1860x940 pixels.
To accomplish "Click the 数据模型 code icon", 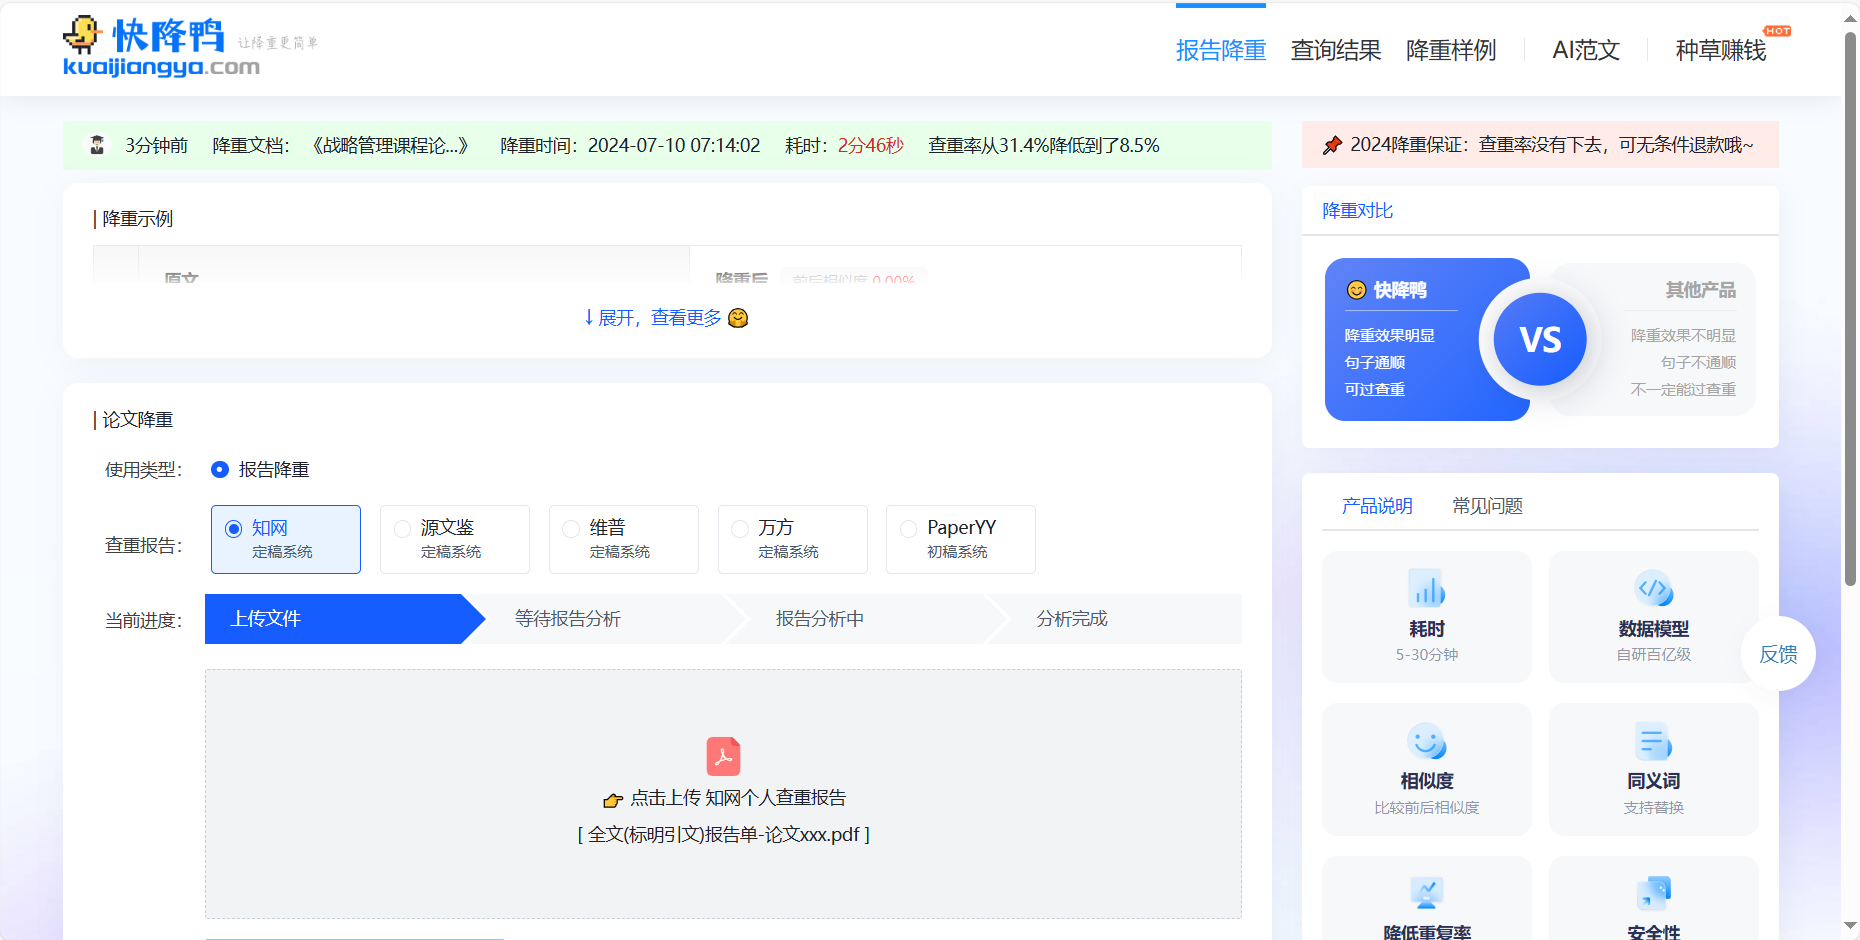I will 1653,590.
